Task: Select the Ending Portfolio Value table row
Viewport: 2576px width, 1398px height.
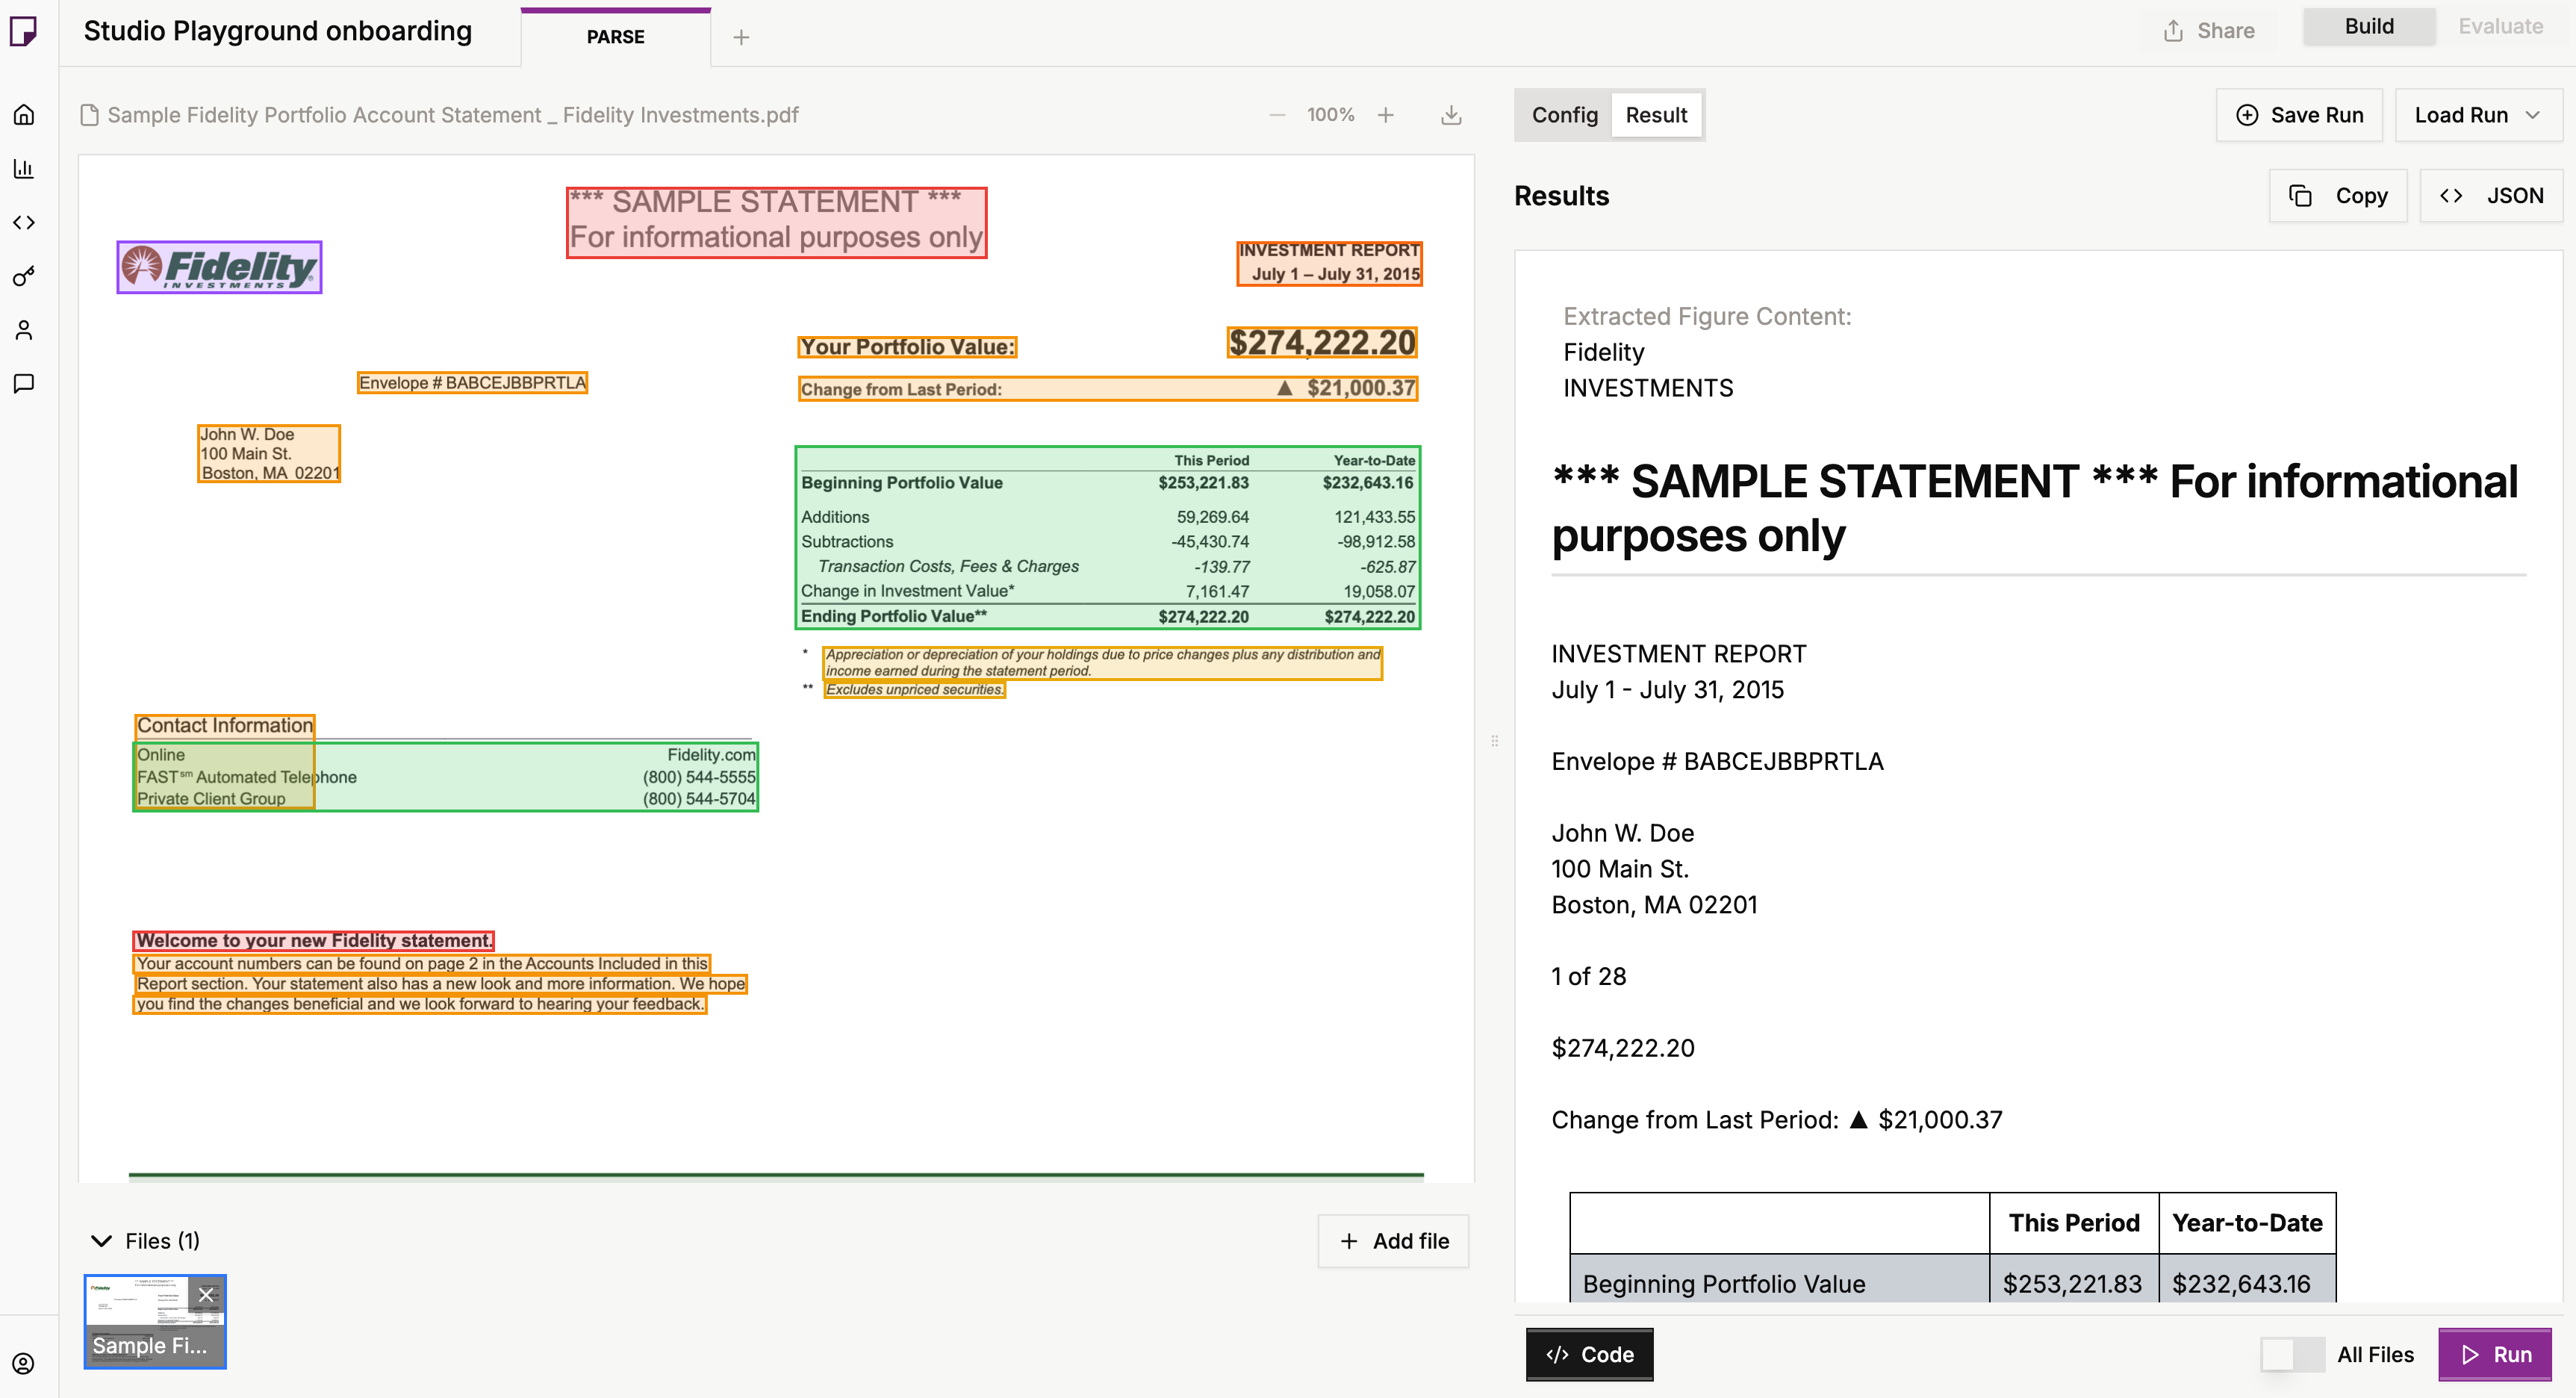Action: [1108, 616]
